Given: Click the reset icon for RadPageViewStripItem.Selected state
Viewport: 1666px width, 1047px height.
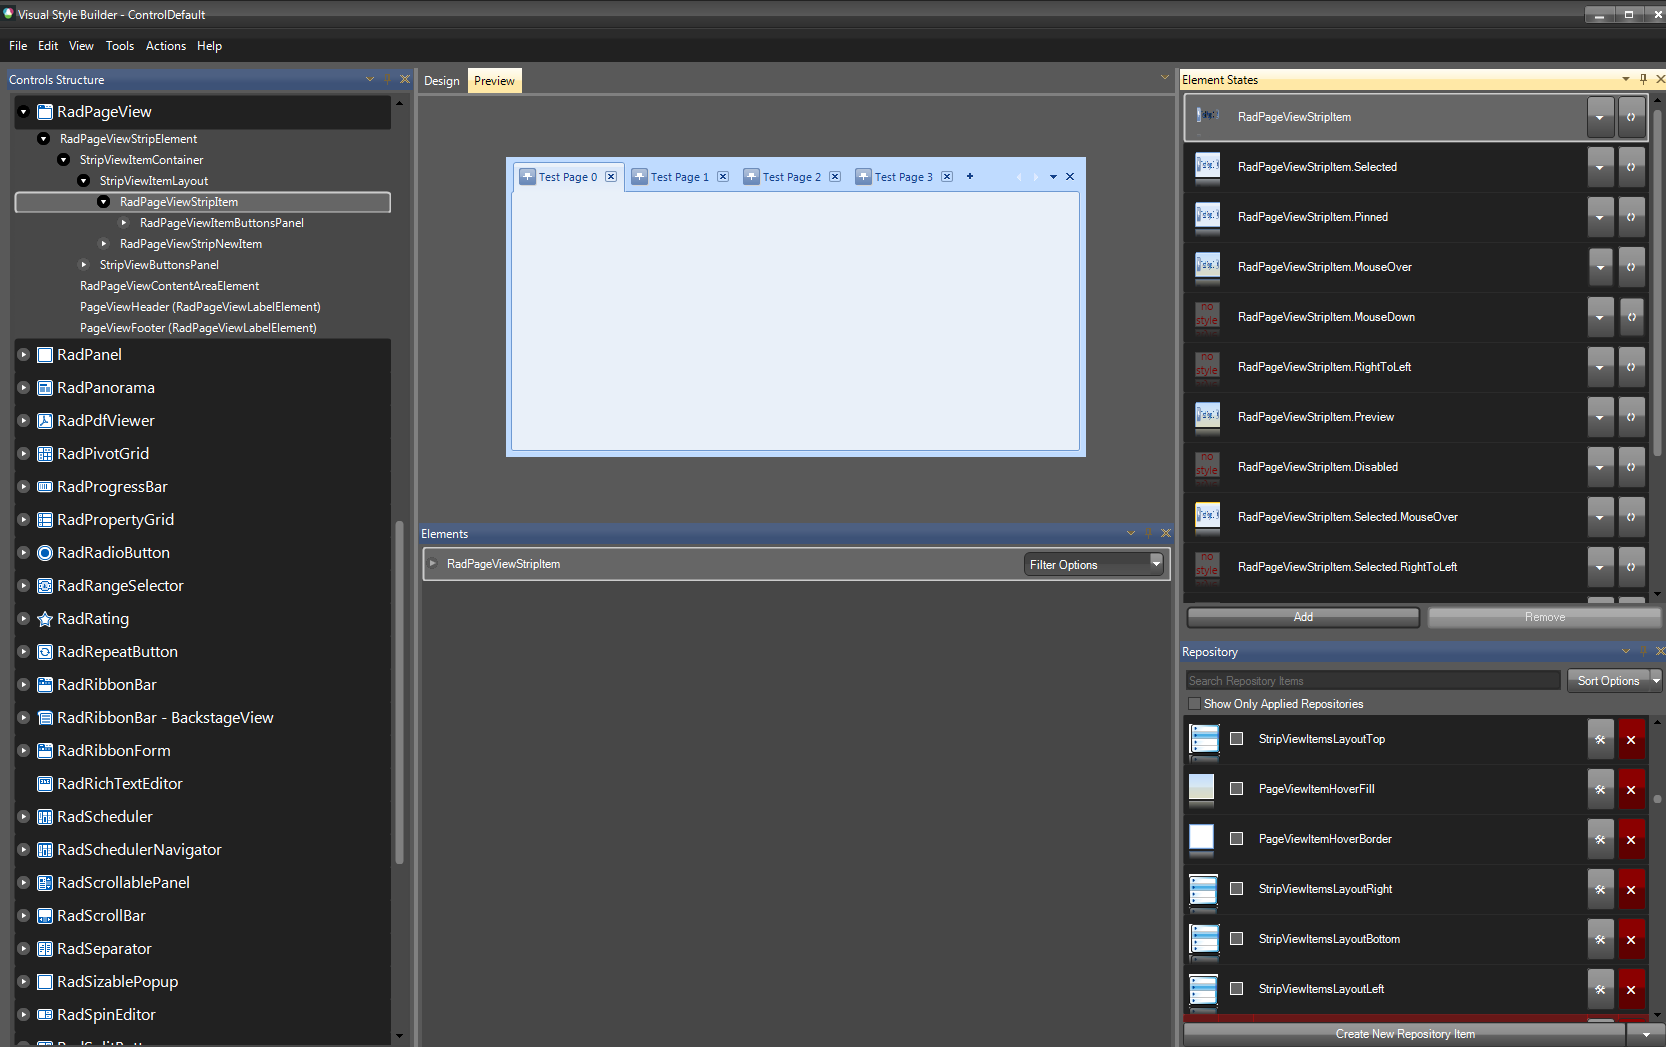Looking at the screenshot, I should click(1632, 167).
